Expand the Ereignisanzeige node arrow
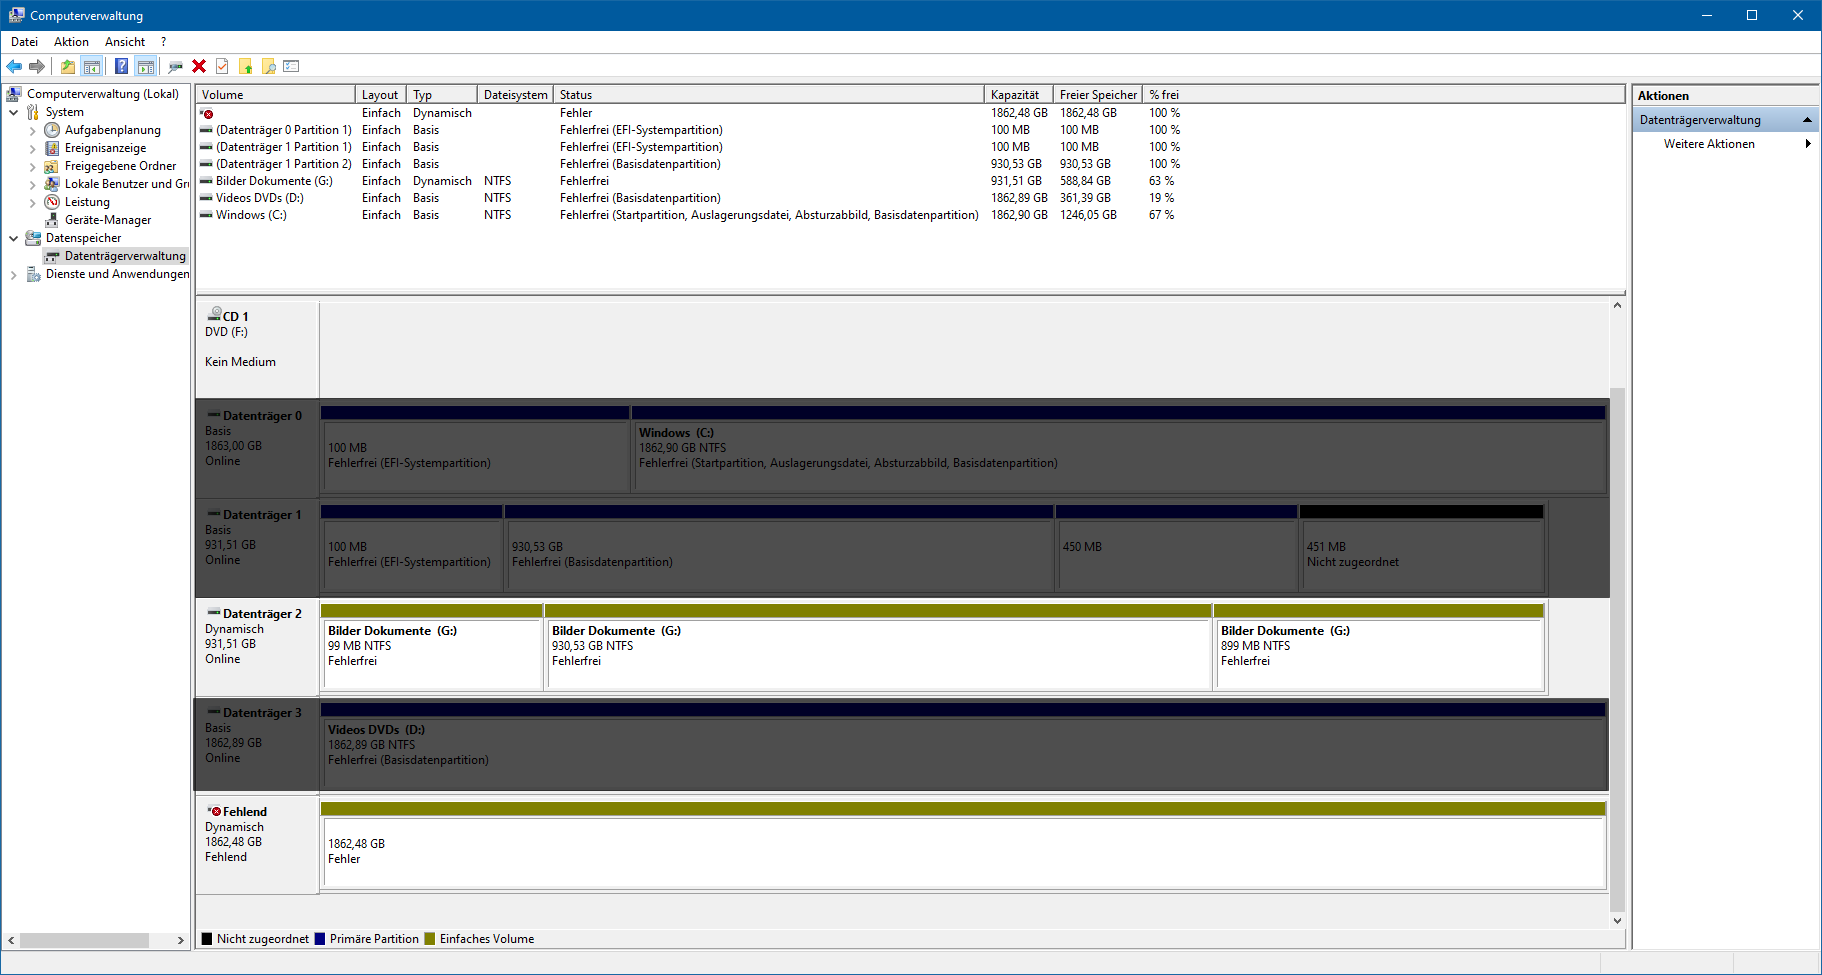 coord(32,148)
